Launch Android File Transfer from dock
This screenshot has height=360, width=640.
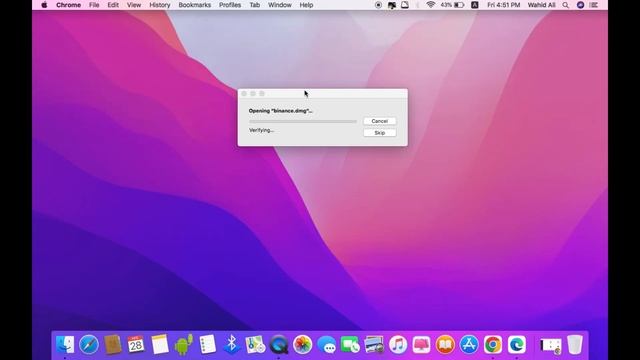(x=183, y=344)
